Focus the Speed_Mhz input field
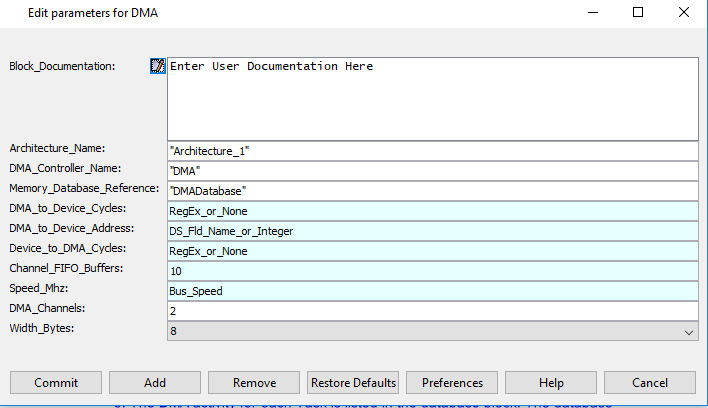Viewport: 708px width, 408px height. [x=432, y=291]
